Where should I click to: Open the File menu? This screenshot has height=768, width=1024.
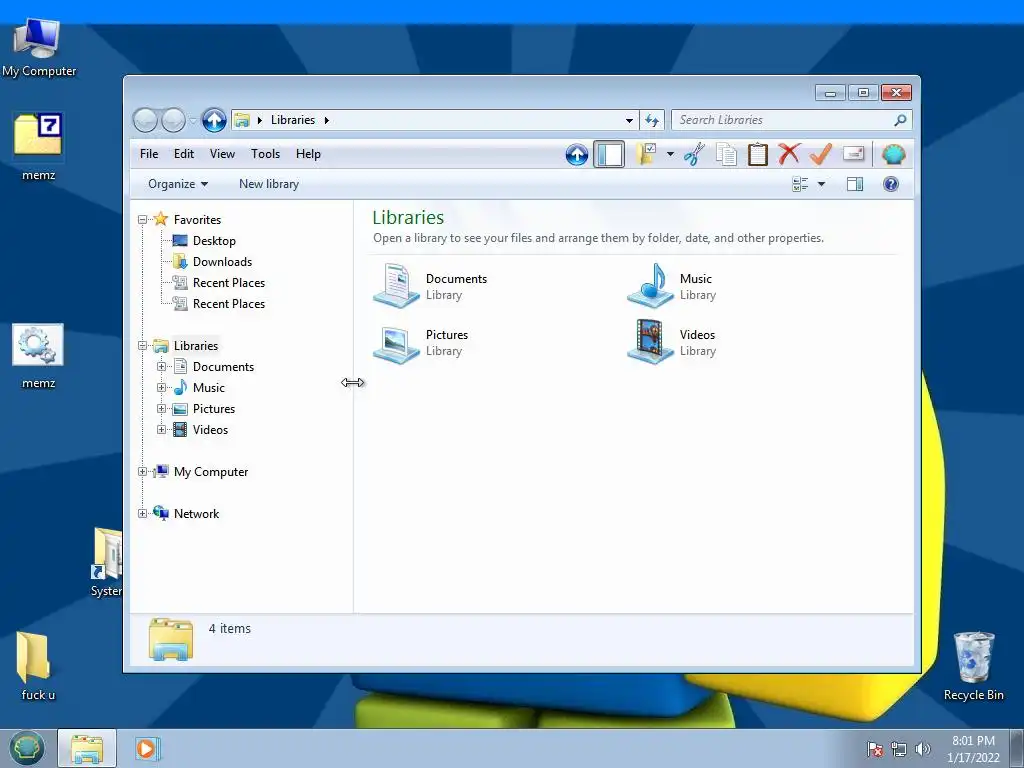[x=149, y=154]
